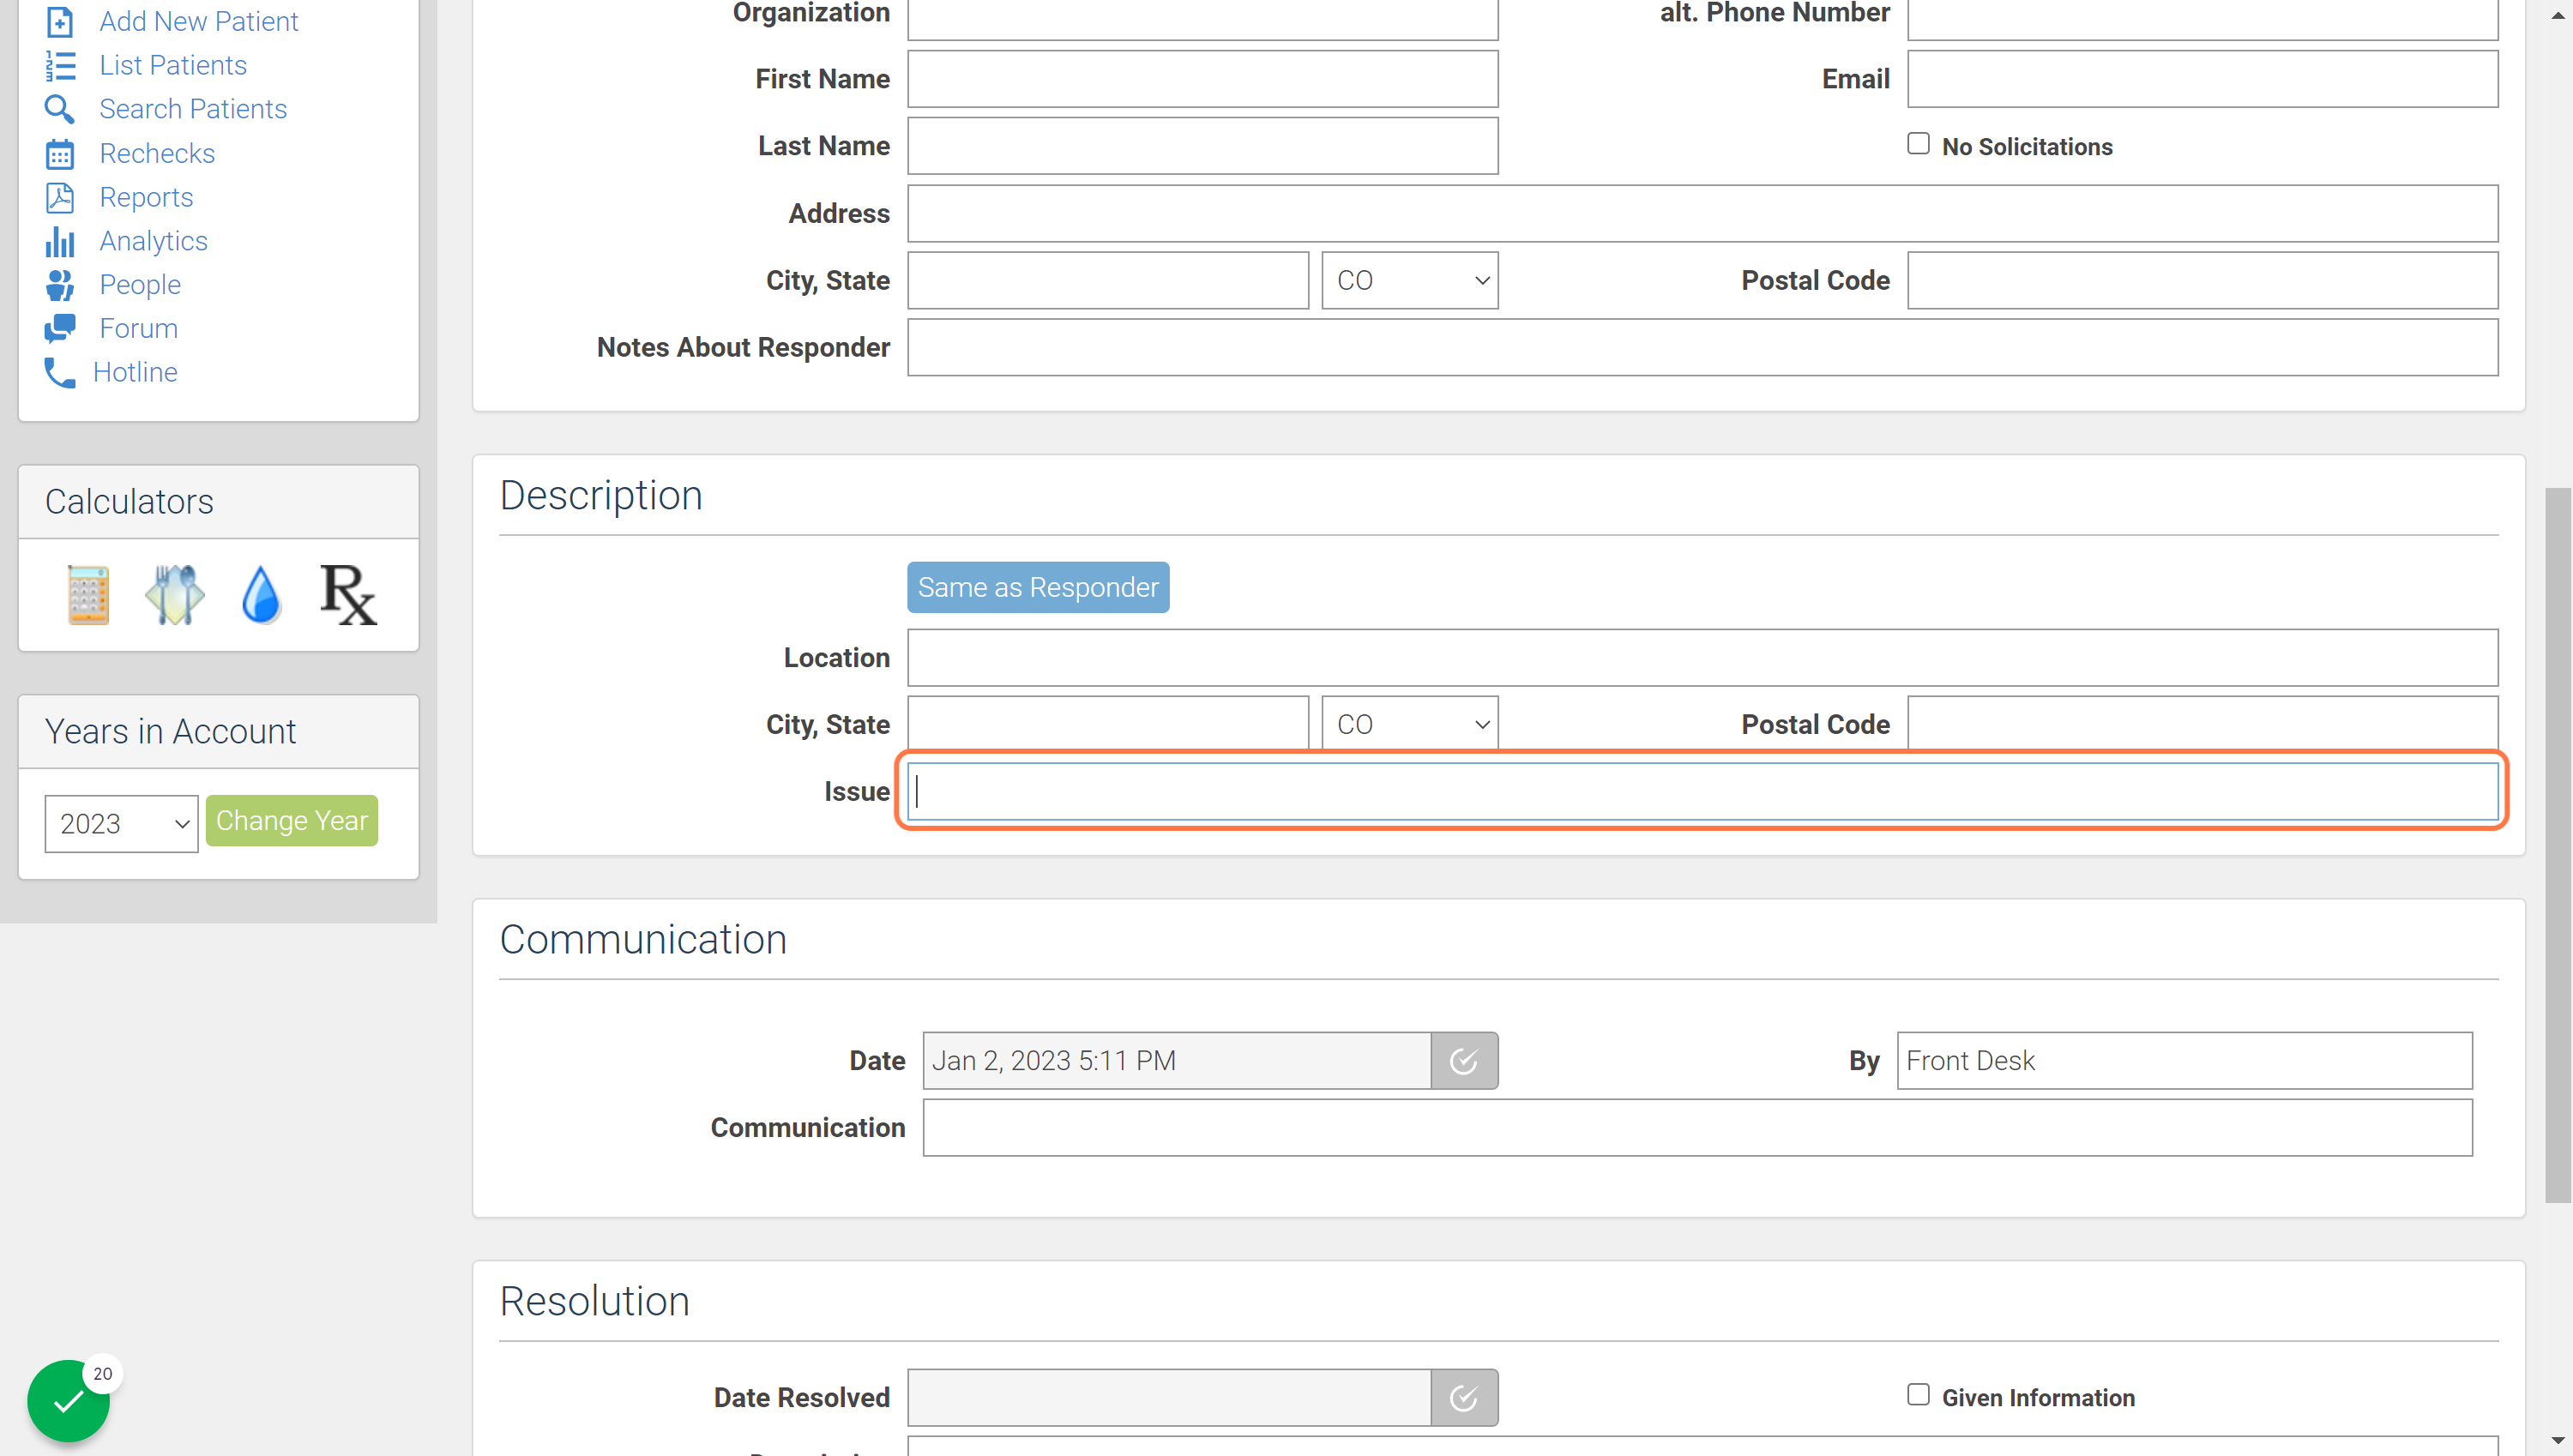
Task: Open the Rx prescription calculator
Action: click(348, 595)
